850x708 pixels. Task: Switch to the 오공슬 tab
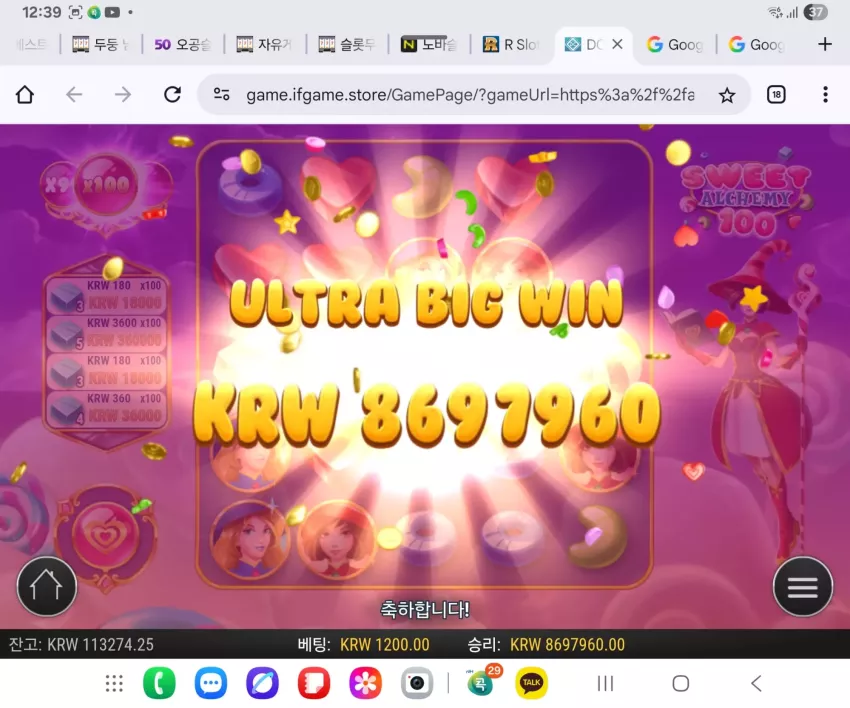(x=183, y=44)
